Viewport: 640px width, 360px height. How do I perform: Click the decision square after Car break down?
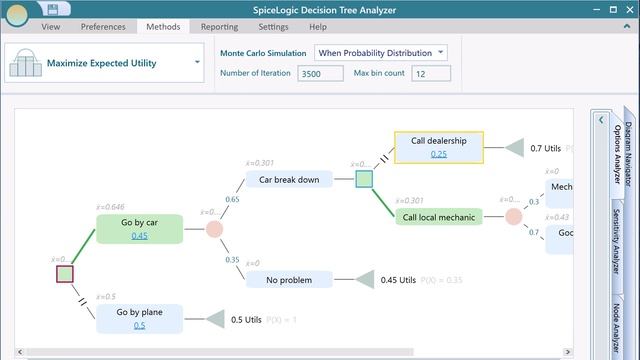click(x=364, y=179)
